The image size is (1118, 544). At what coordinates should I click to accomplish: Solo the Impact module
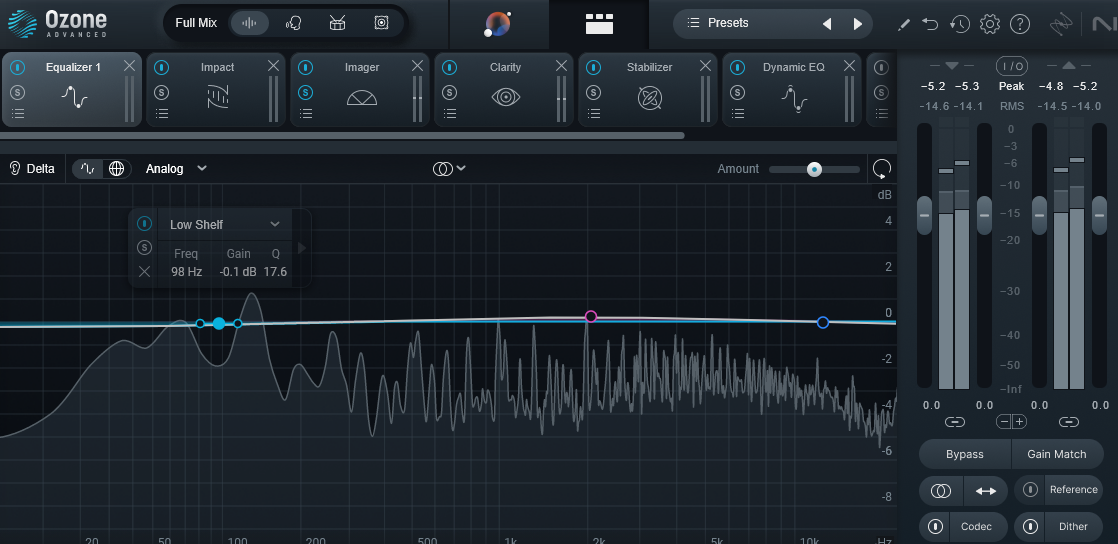(162, 92)
